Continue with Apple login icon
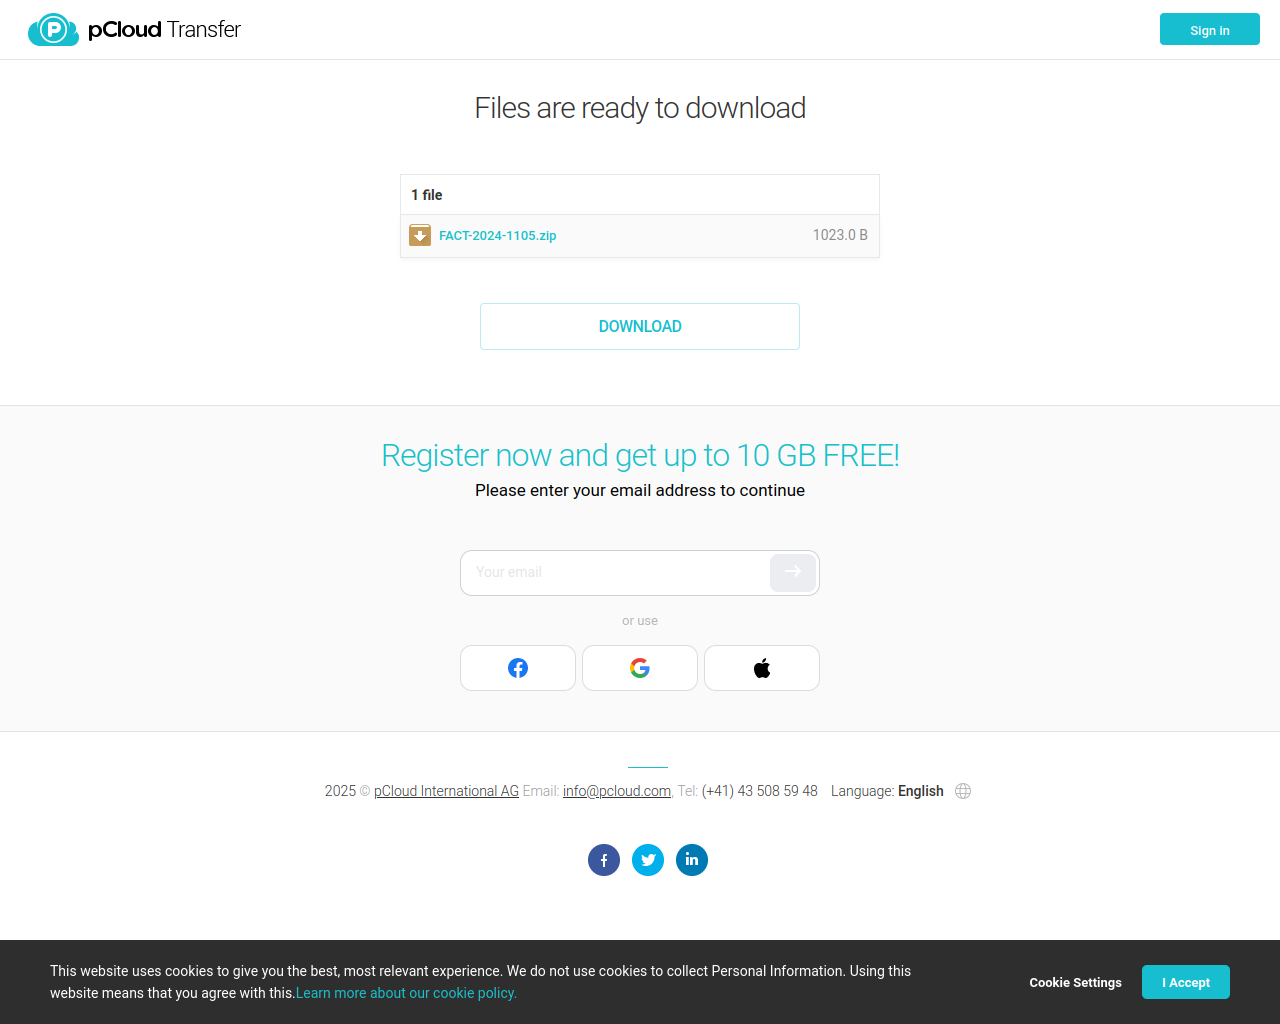 762,668
